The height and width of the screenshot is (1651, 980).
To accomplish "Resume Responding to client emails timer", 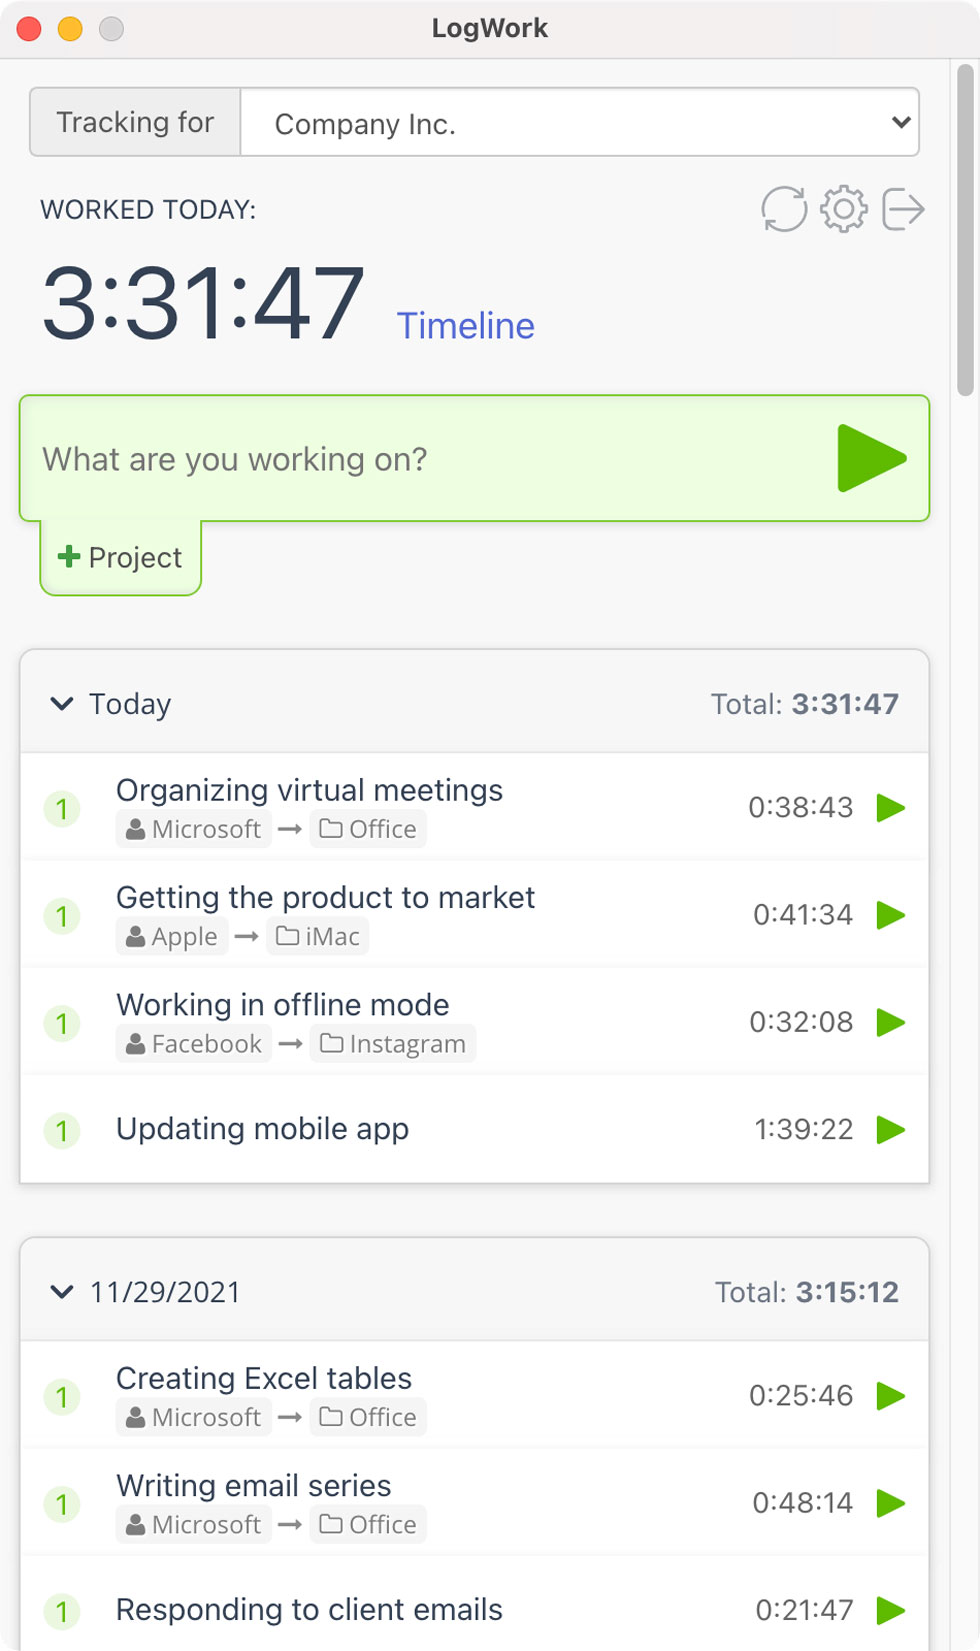I will pyautogui.click(x=890, y=1610).
